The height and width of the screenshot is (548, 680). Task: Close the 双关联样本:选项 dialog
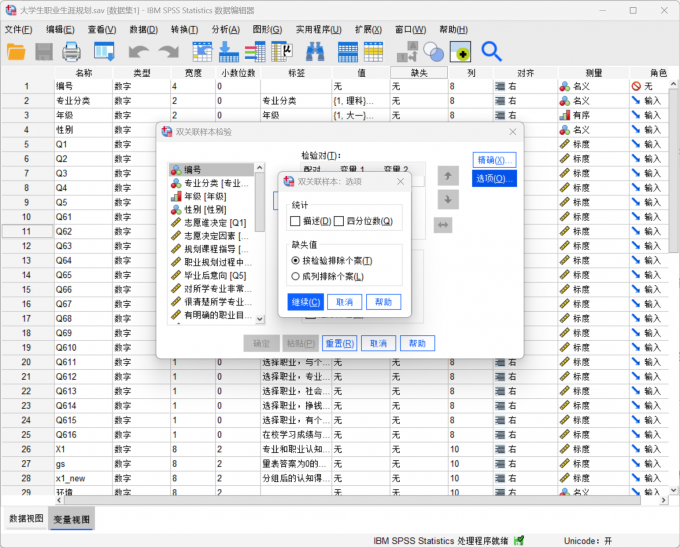coord(400,182)
